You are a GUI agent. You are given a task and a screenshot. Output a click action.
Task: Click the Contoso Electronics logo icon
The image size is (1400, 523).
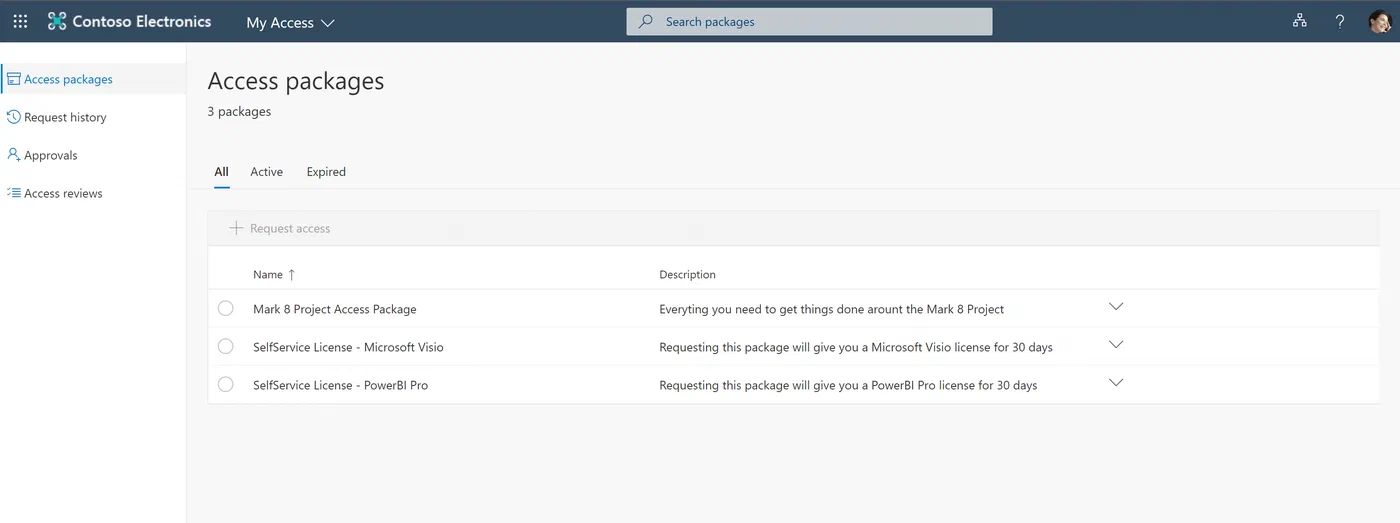[x=57, y=21]
